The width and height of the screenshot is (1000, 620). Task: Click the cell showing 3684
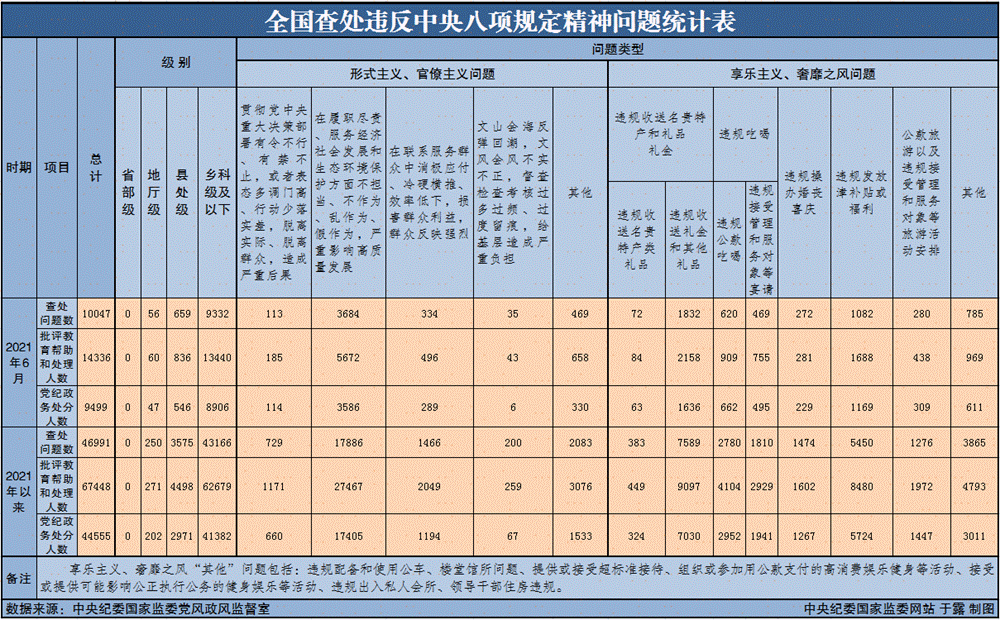pos(348,314)
